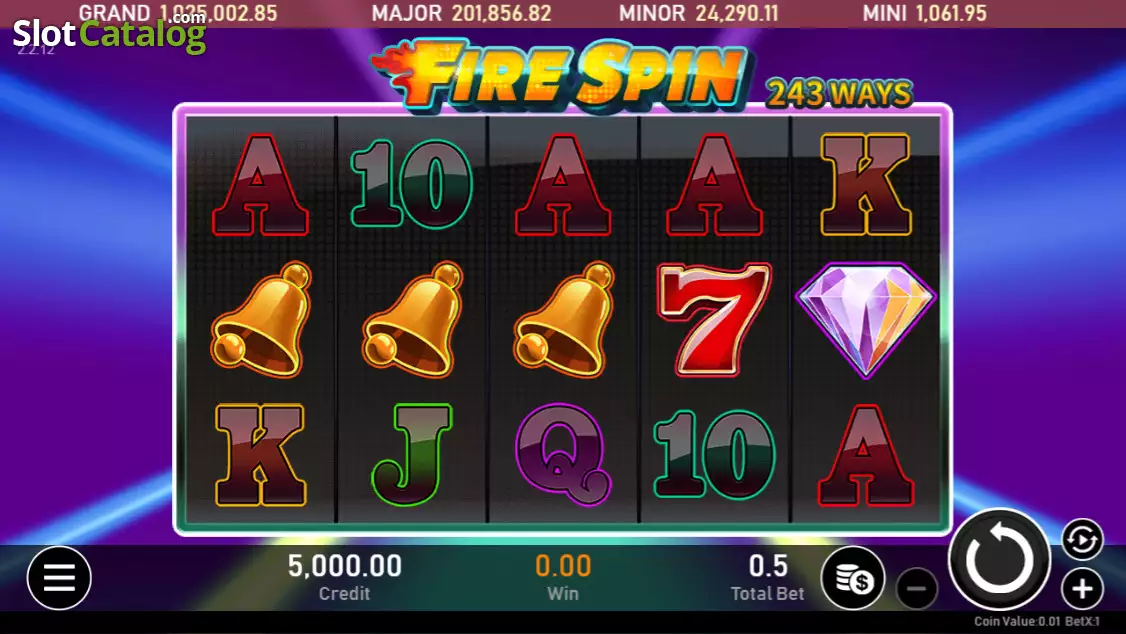This screenshot has width=1126, height=634.
Task: Increase bet with the plus button
Action: pyautogui.click(x=1082, y=589)
